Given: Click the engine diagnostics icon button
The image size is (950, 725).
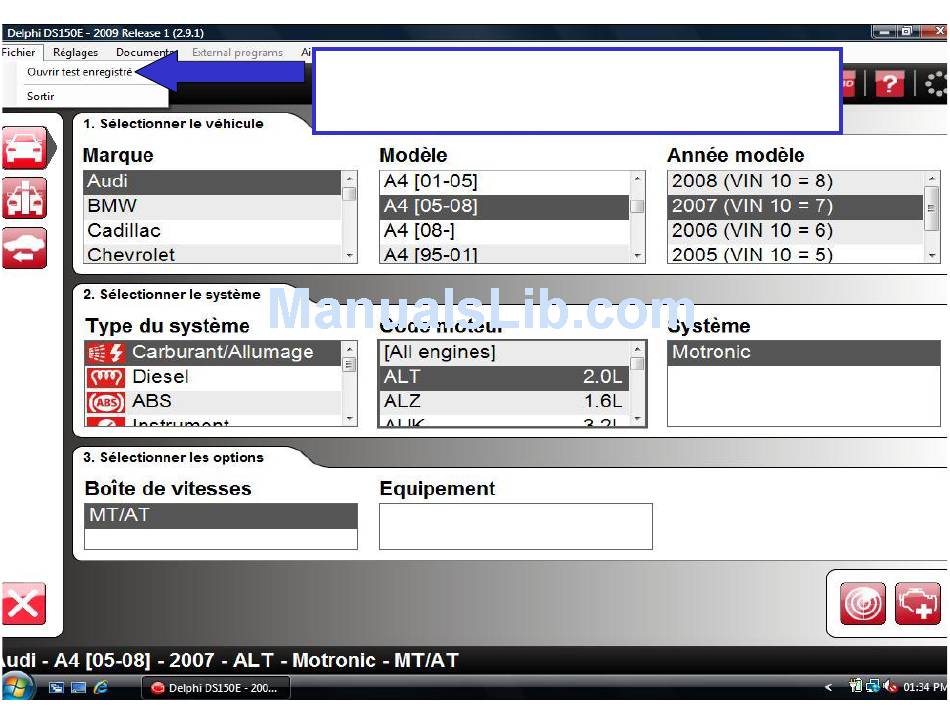Looking at the screenshot, I should pos(917,603).
